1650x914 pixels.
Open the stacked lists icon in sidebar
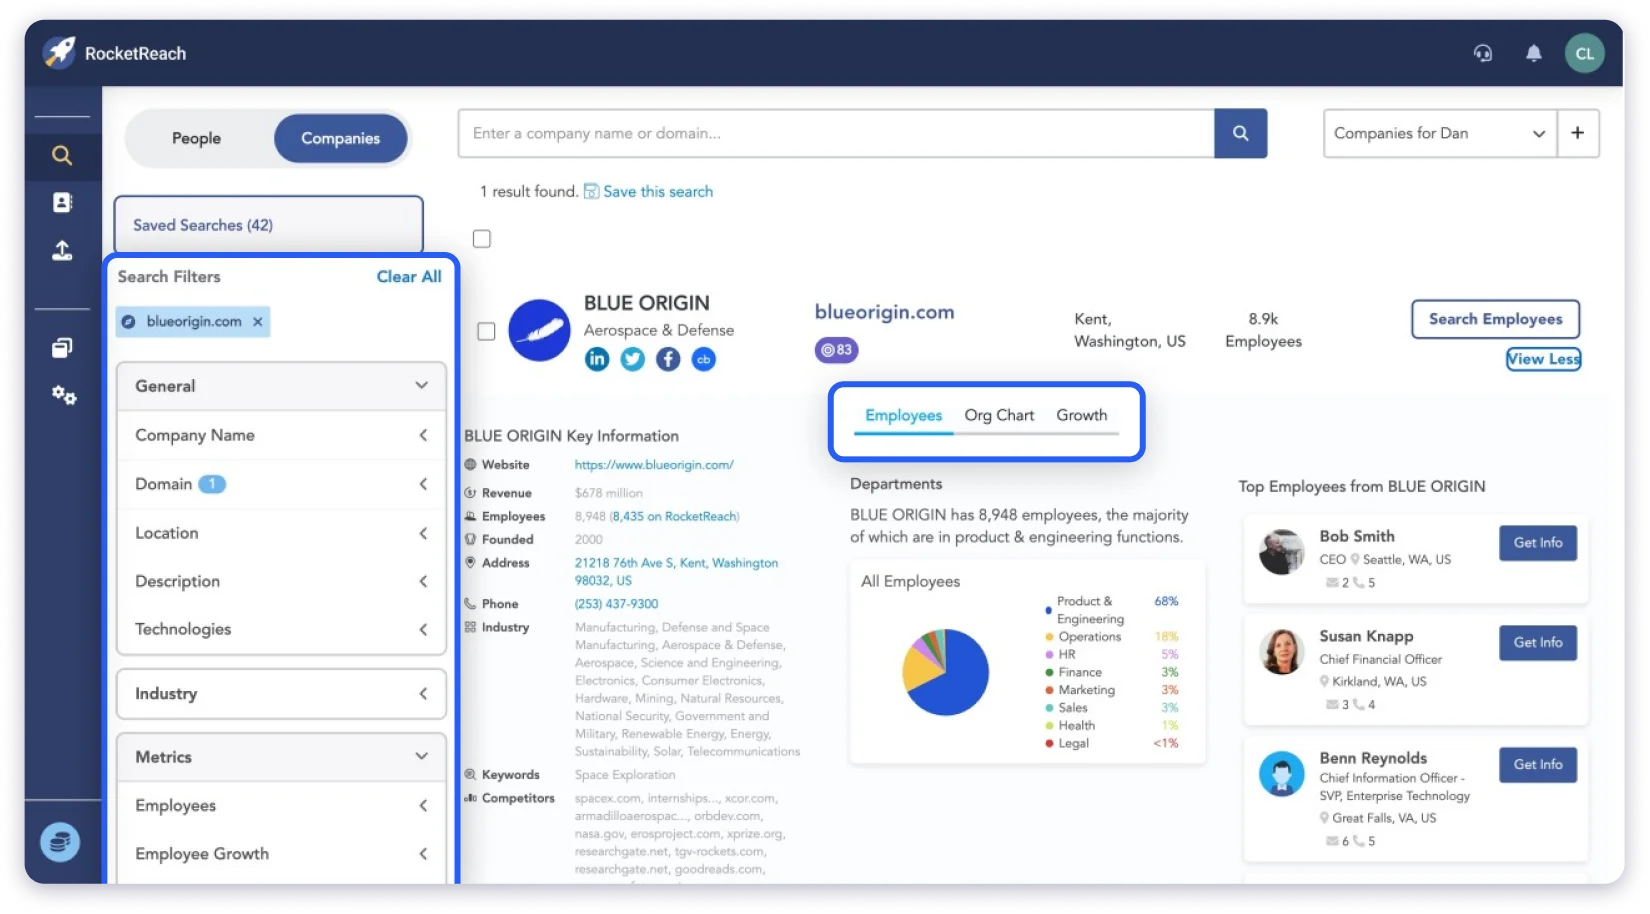[62, 348]
